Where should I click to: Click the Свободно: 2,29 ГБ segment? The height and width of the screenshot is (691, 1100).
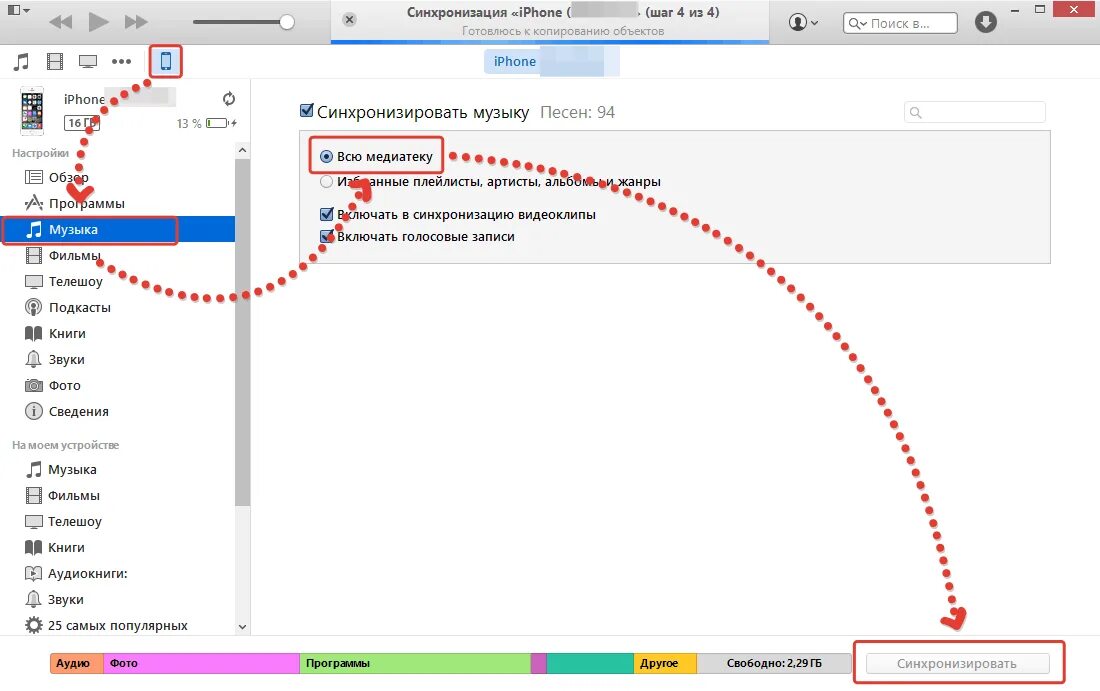[x=774, y=663]
